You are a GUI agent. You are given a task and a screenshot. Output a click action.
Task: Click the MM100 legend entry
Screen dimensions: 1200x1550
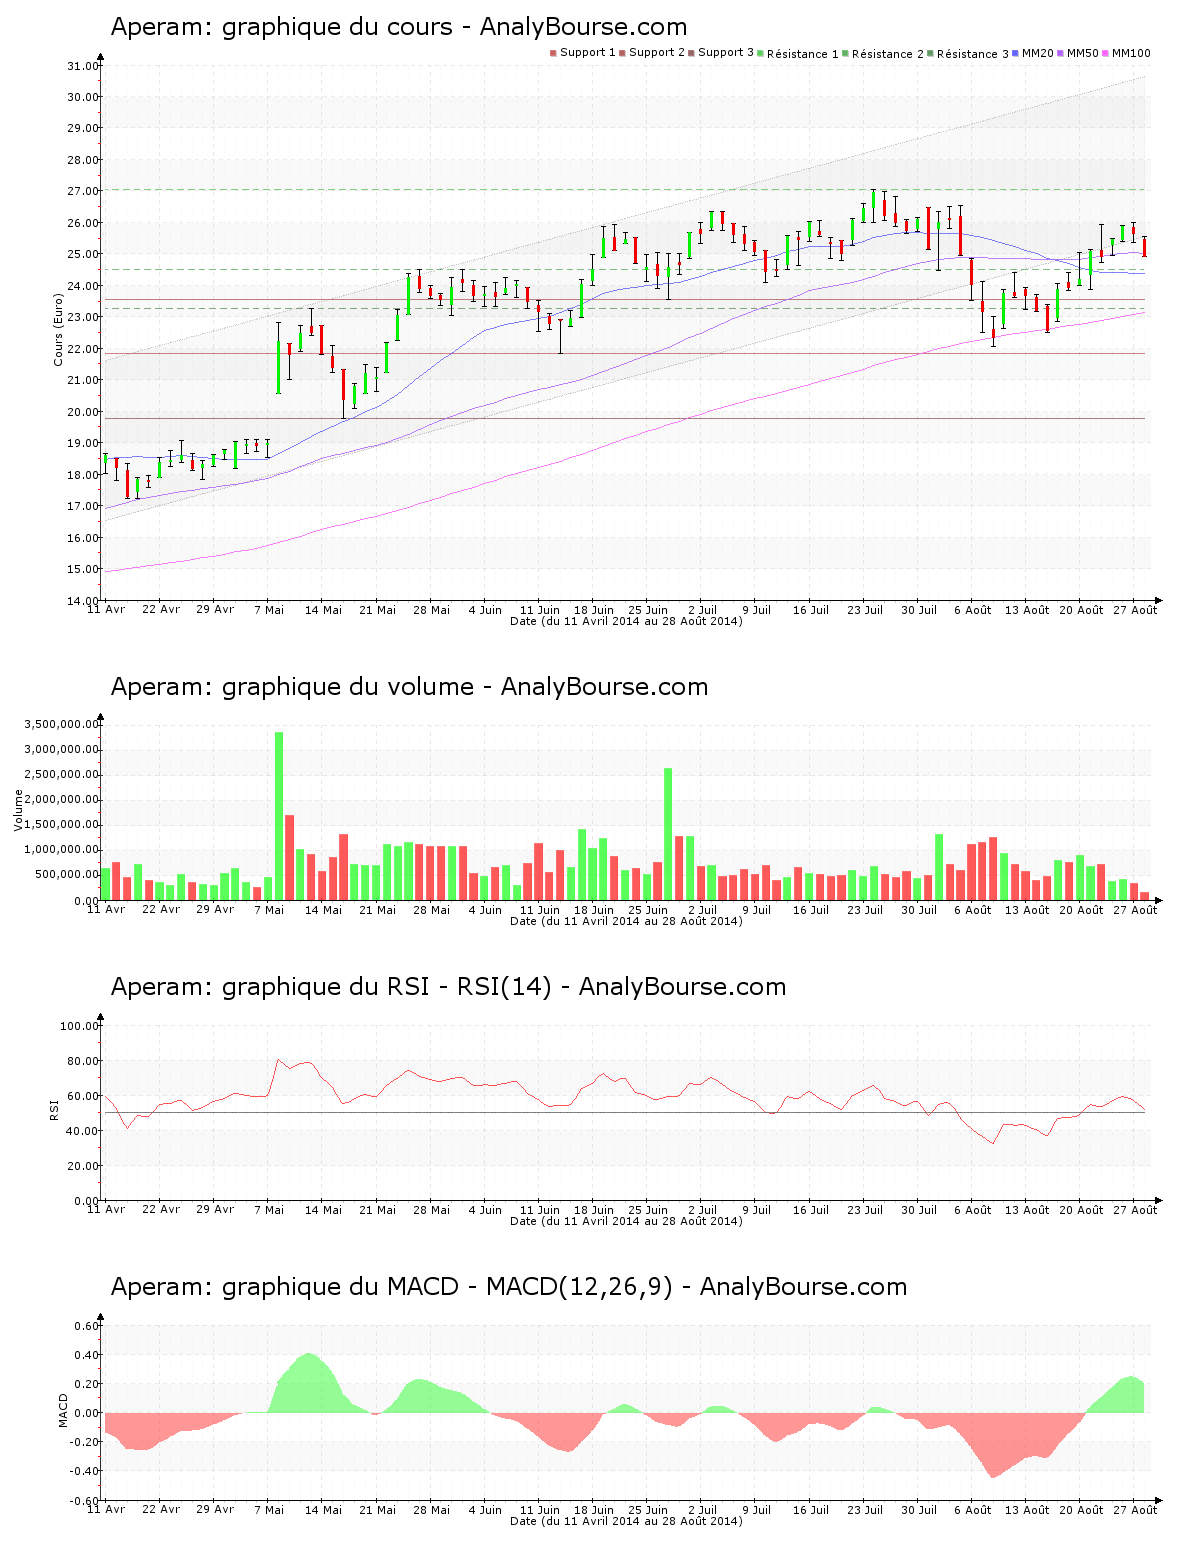(x=1127, y=53)
